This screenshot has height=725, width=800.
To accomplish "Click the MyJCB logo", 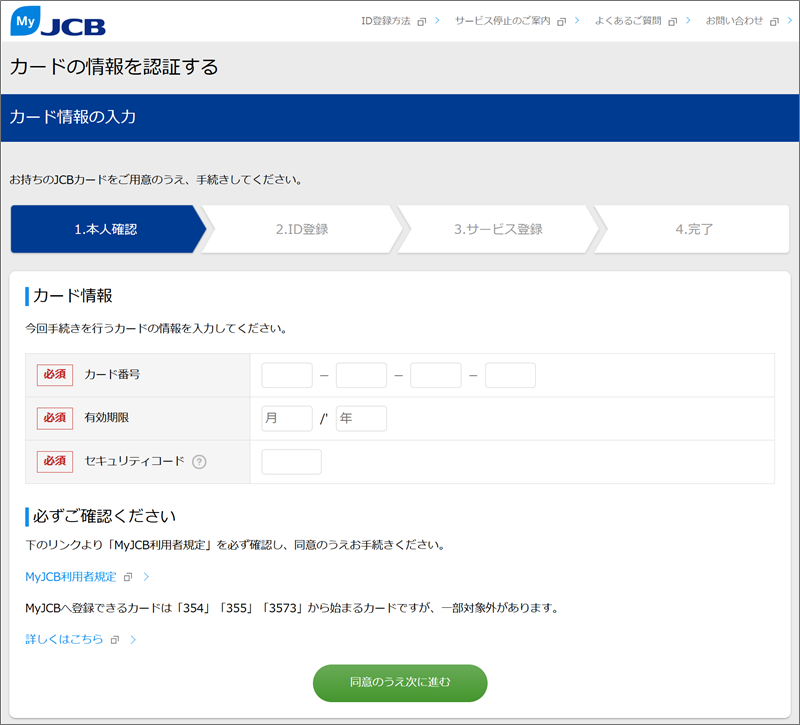I will tap(58, 21).
